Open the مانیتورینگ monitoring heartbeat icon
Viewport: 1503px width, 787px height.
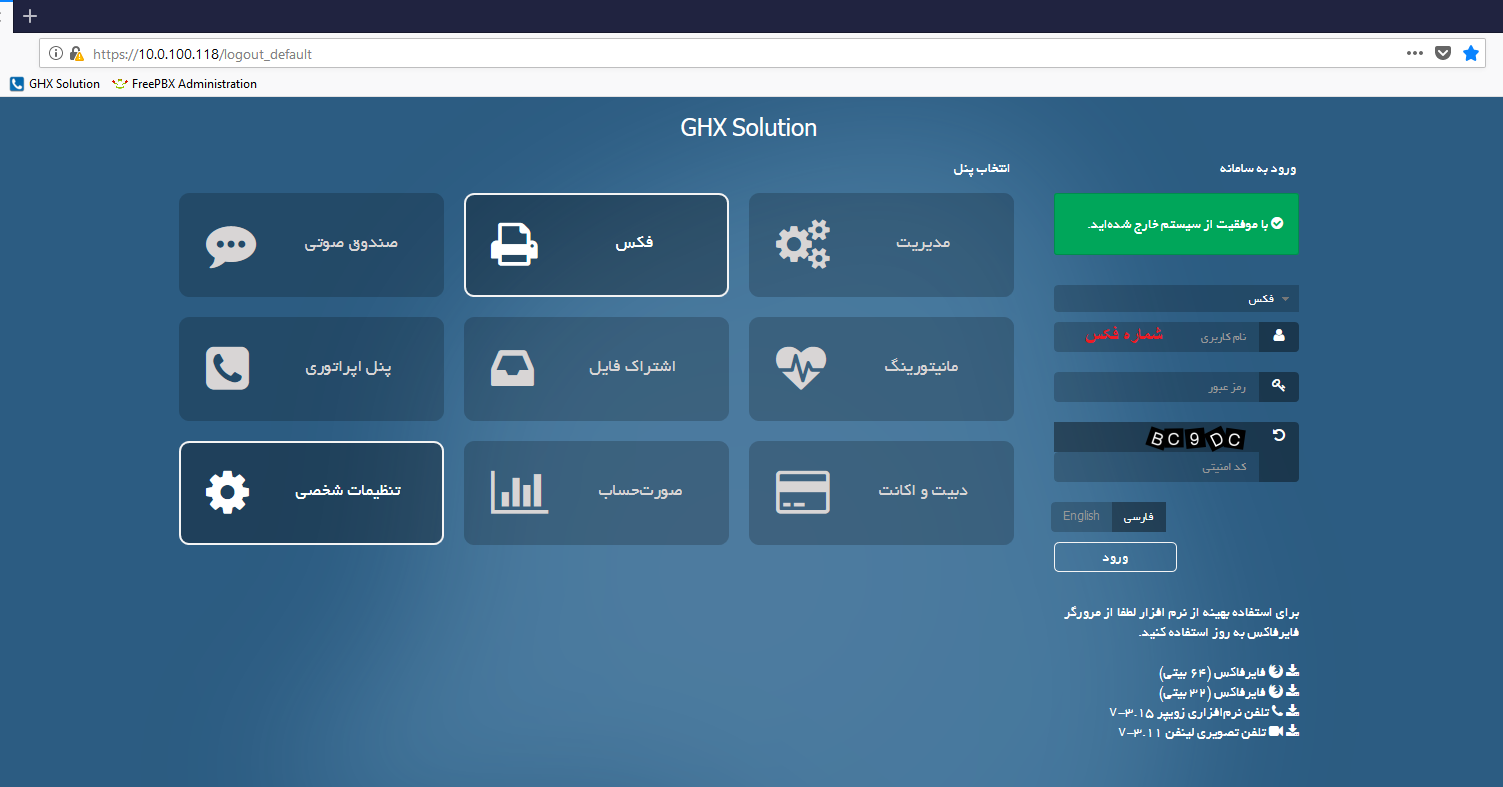click(801, 368)
